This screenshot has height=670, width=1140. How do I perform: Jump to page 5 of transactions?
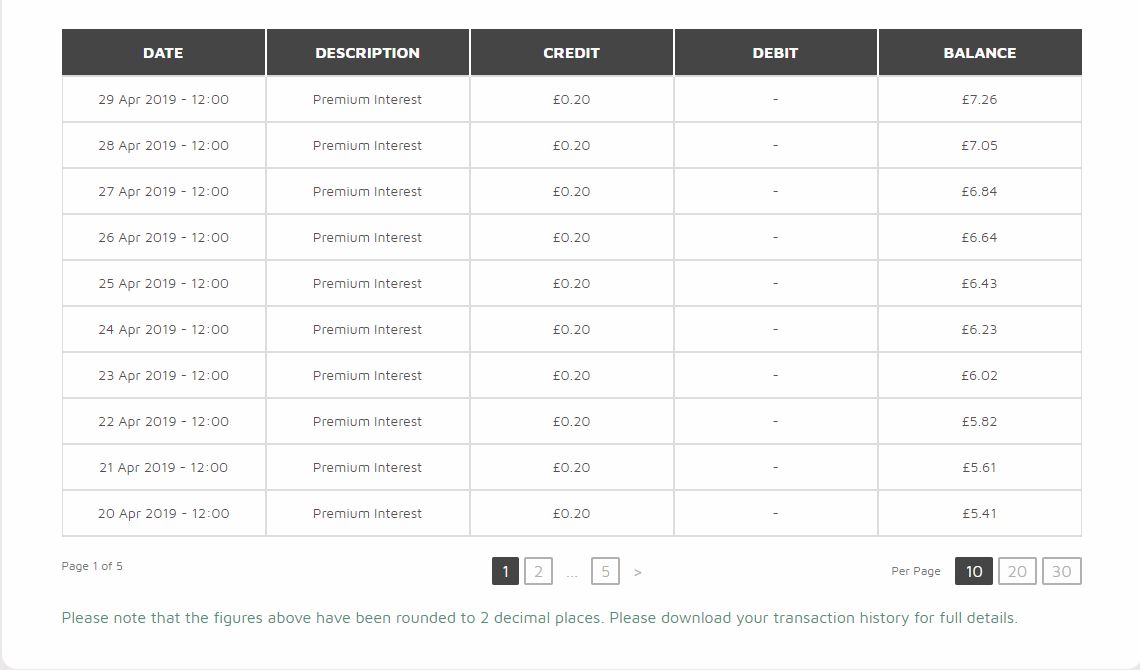[605, 571]
